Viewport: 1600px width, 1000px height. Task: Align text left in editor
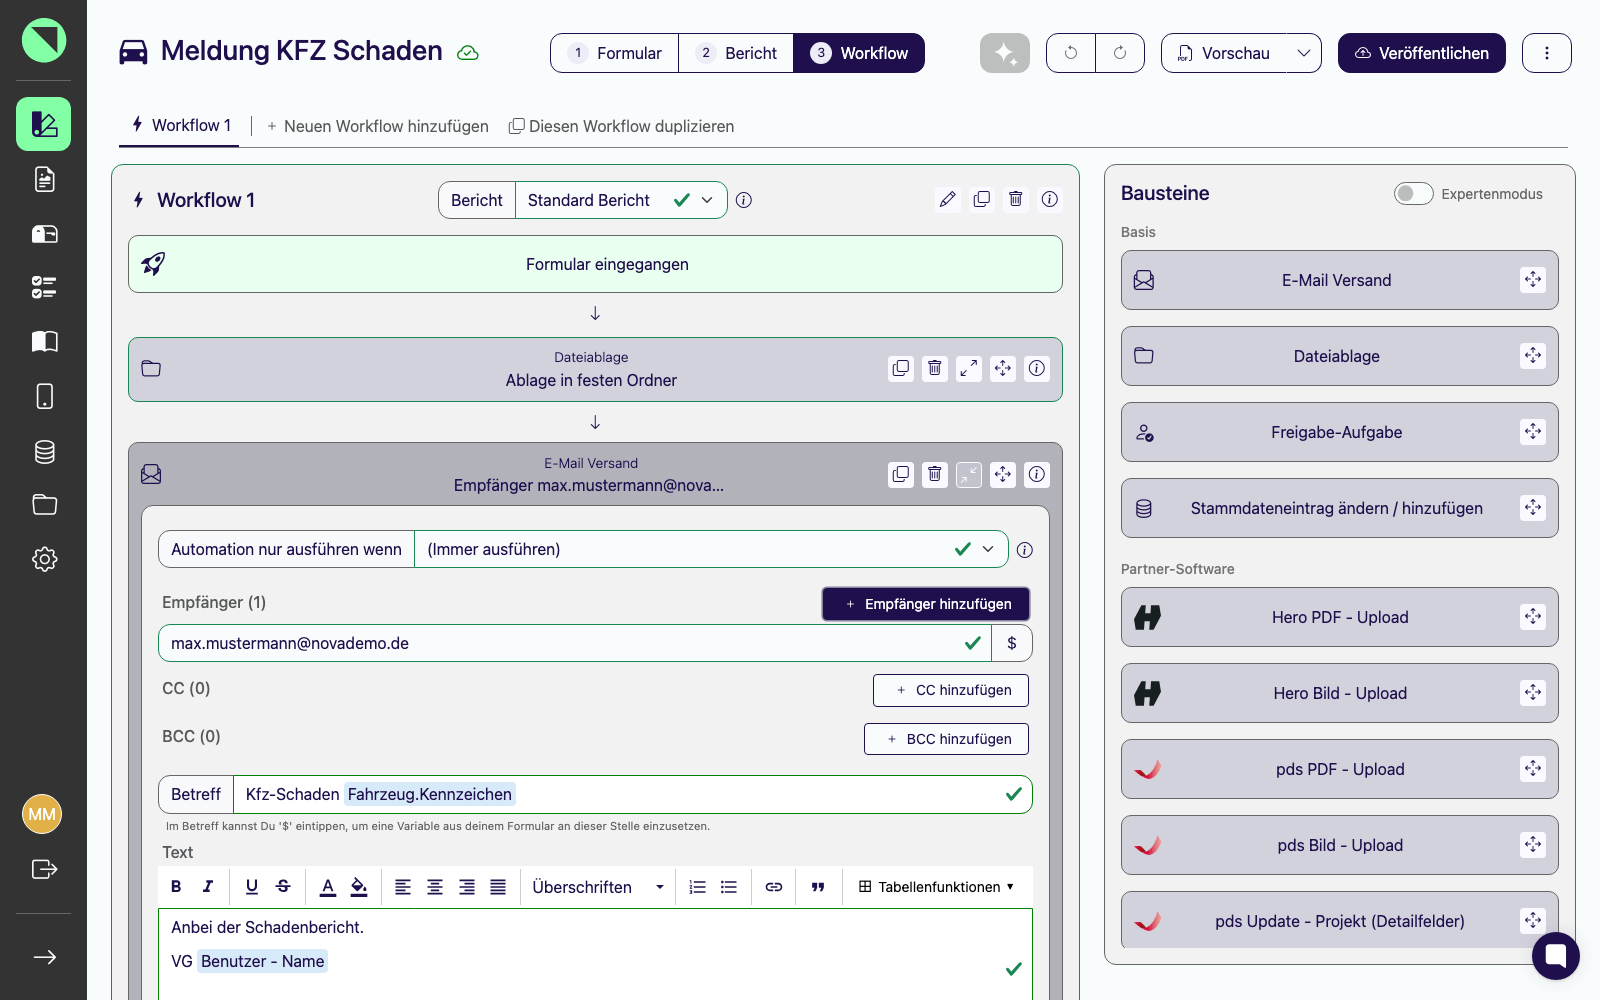(403, 887)
